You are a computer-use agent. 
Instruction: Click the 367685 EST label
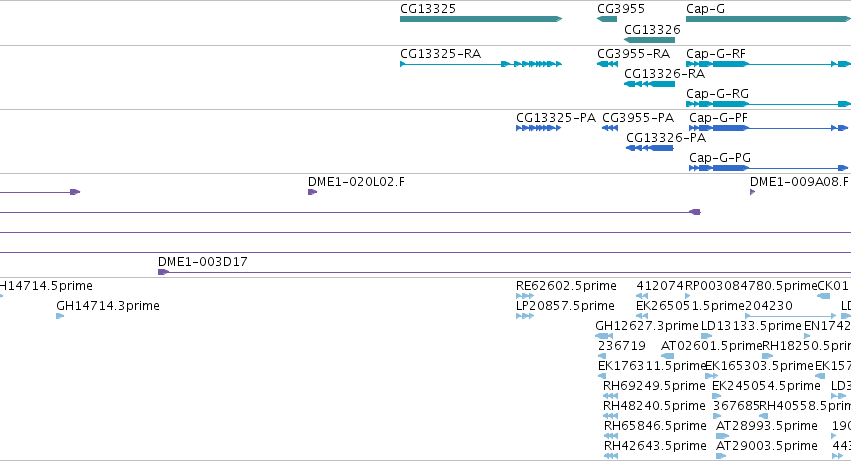pyautogui.click(x=736, y=406)
